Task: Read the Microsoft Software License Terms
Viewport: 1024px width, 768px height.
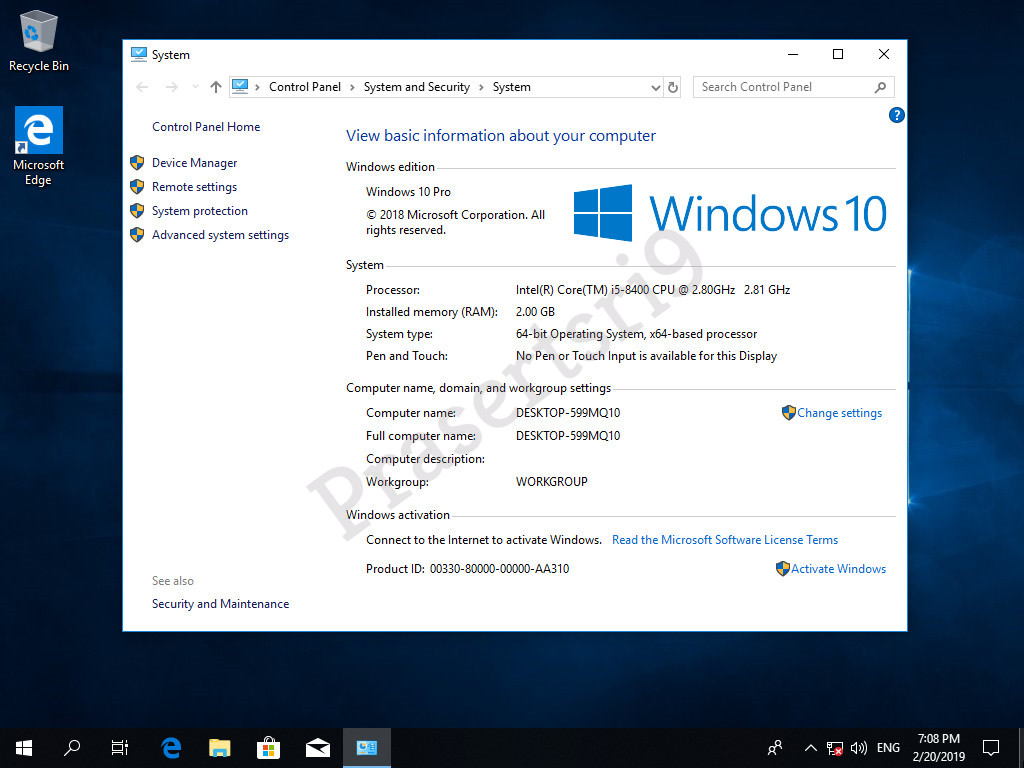Action: pos(725,540)
